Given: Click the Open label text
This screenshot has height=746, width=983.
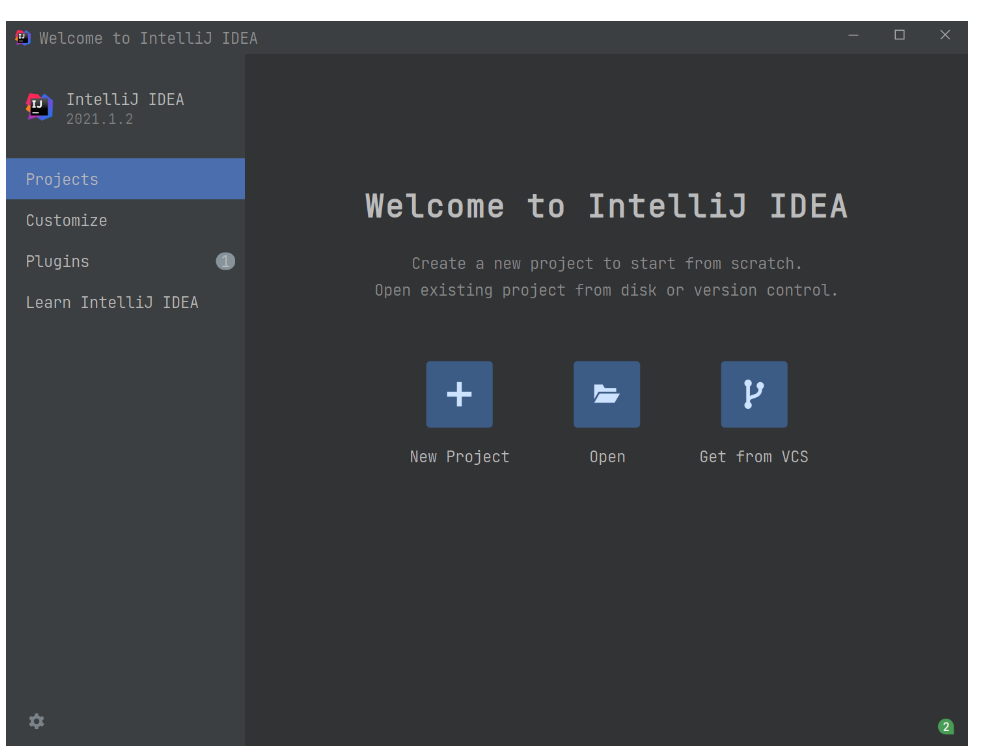Looking at the screenshot, I should (x=607, y=457).
